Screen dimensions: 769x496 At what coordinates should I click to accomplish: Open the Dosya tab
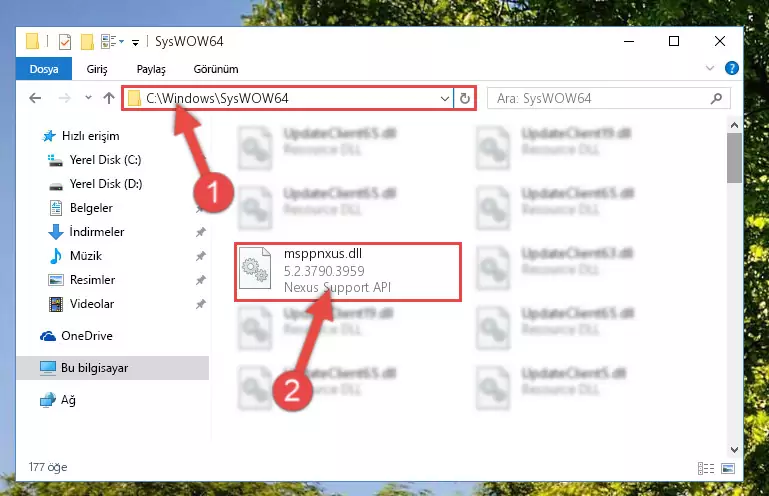pos(44,69)
